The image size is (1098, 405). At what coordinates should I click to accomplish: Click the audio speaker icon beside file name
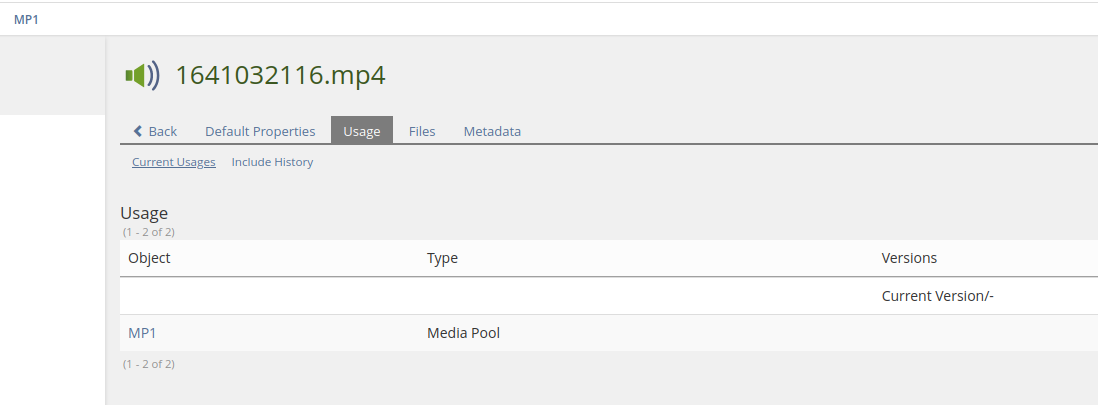tap(142, 75)
